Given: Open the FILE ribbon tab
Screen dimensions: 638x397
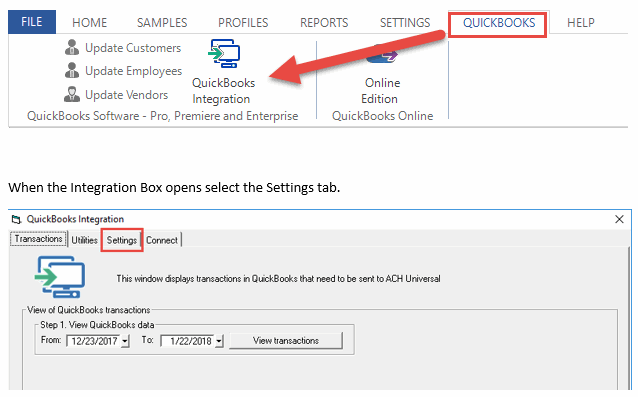Looking at the screenshot, I should (x=32, y=22).
